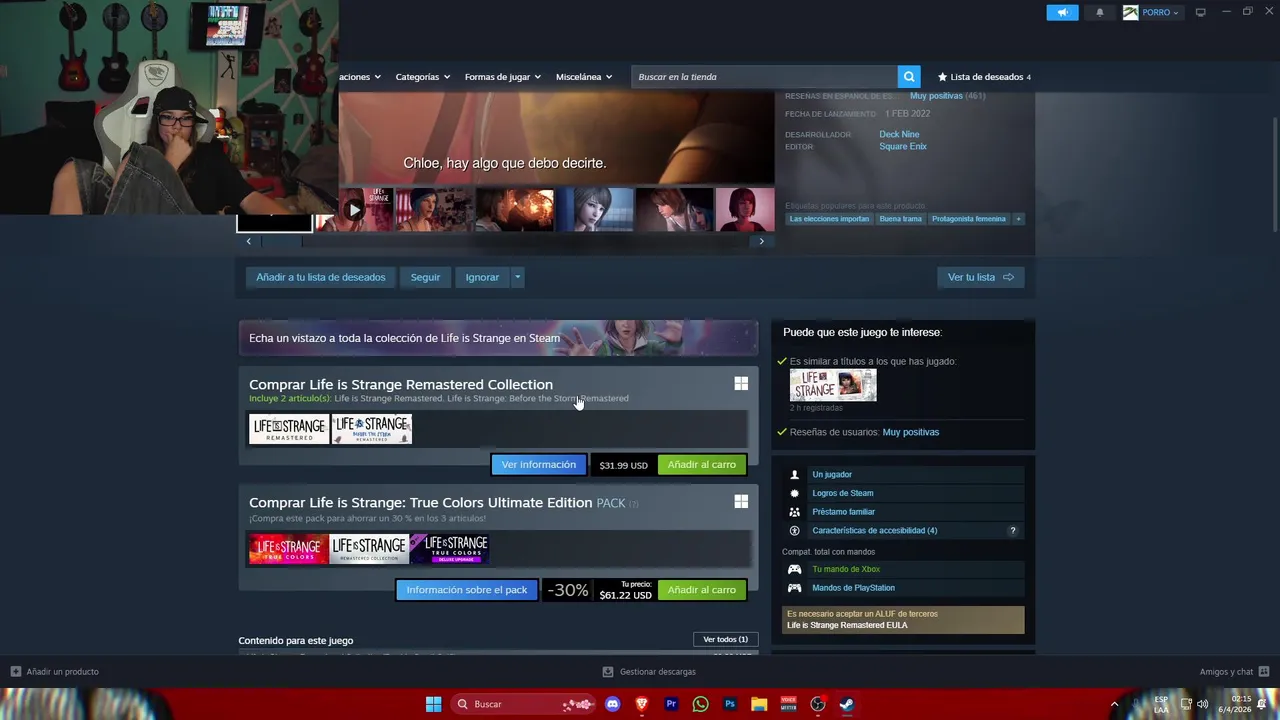The width and height of the screenshot is (1280, 720).
Task: Add $61.22 True Colors pack to cart
Action: pos(701,590)
